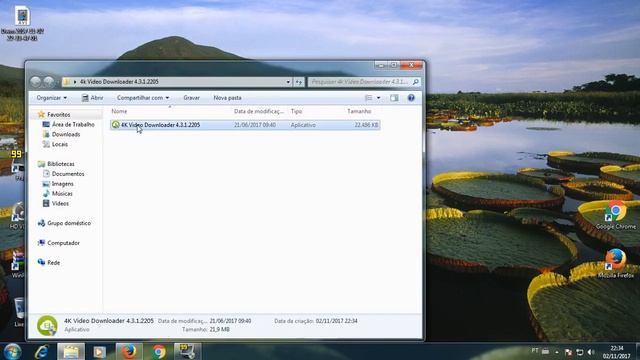Viewport: 640px width, 360px height.
Task: Open Área de Trabalho in the sidebar
Action: point(73,124)
